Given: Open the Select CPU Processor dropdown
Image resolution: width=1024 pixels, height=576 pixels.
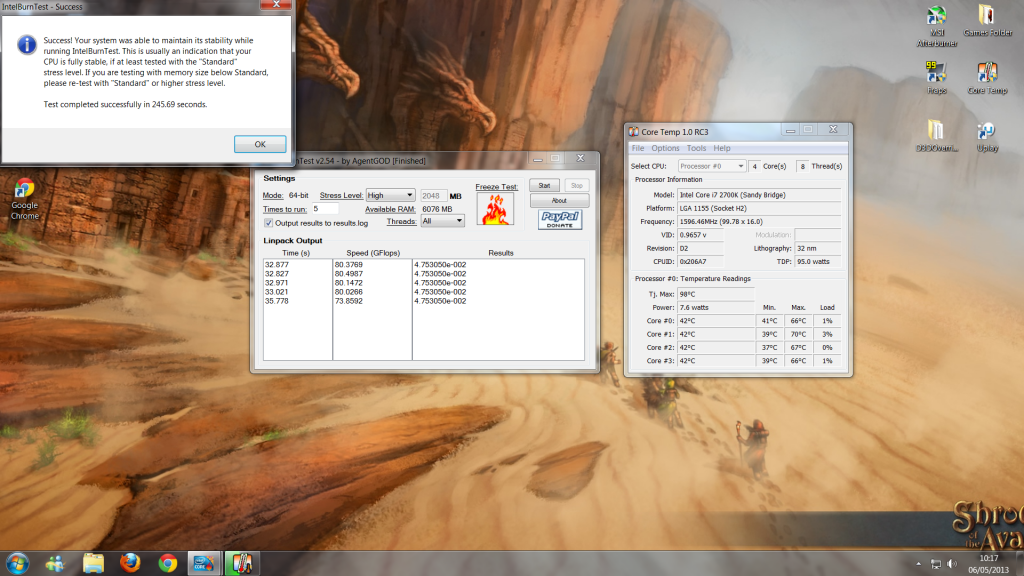Looking at the screenshot, I should click(x=712, y=166).
